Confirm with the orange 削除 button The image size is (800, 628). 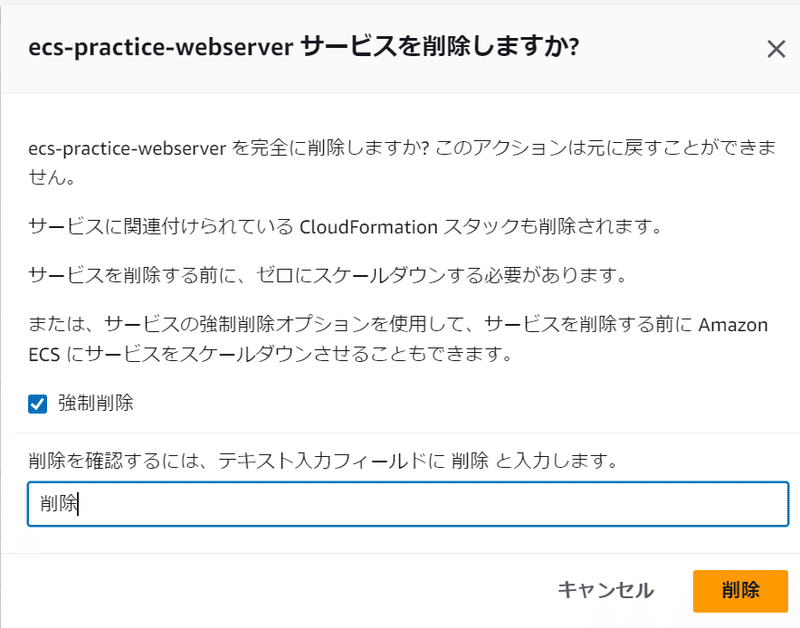click(740, 590)
